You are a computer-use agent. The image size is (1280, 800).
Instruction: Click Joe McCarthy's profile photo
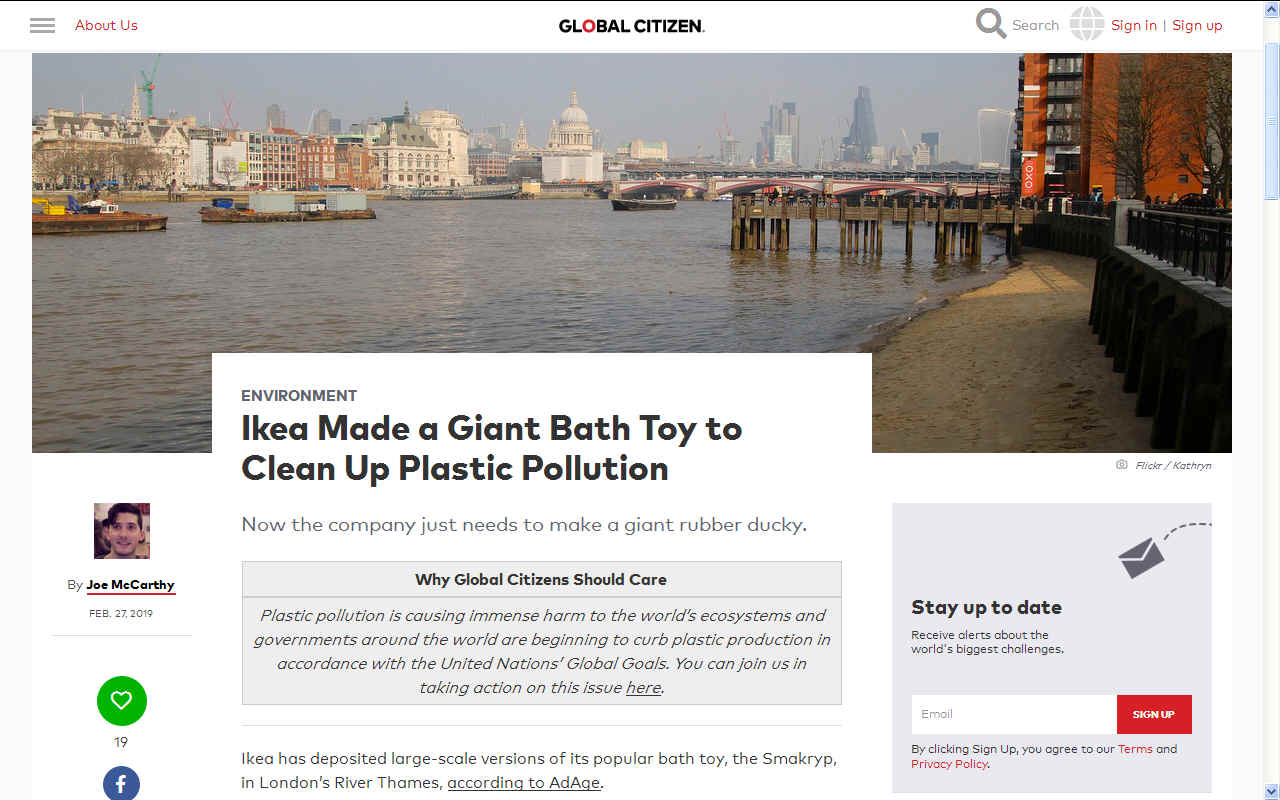(x=122, y=531)
